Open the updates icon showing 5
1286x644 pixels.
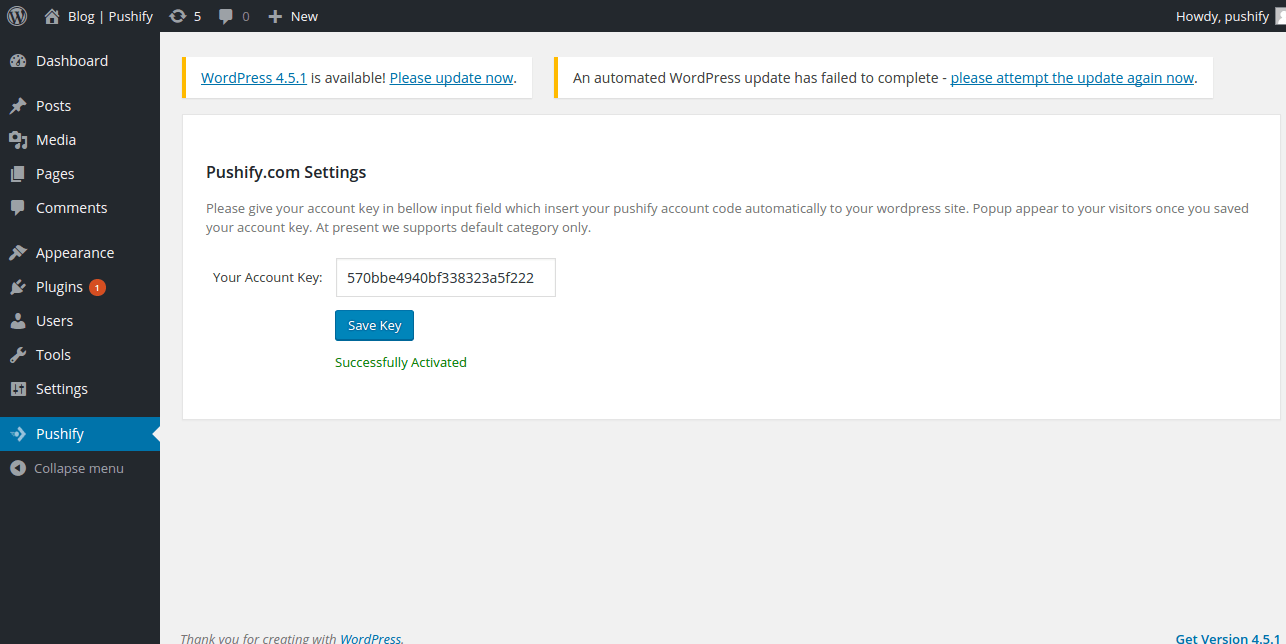178,16
